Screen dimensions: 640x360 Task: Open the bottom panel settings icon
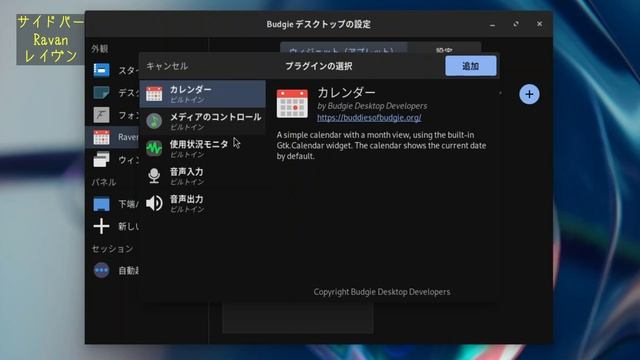coord(101,204)
